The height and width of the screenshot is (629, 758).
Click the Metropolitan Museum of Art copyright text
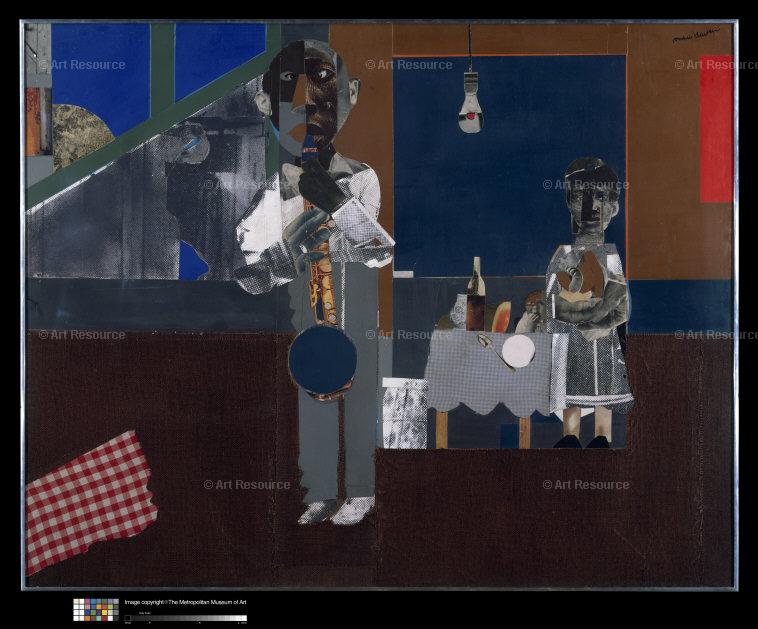[186, 602]
